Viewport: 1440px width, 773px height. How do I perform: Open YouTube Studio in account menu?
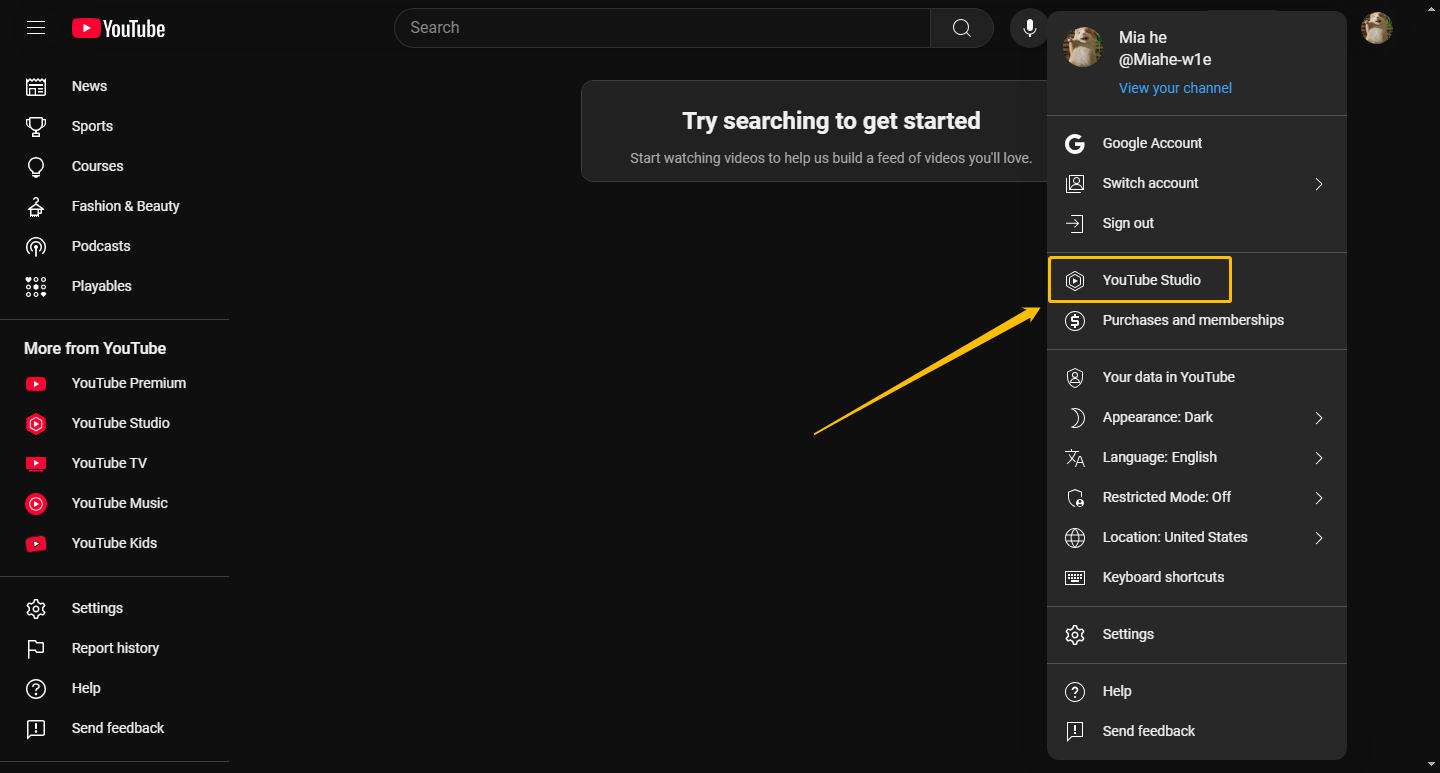pyautogui.click(x=1197, y=280)
